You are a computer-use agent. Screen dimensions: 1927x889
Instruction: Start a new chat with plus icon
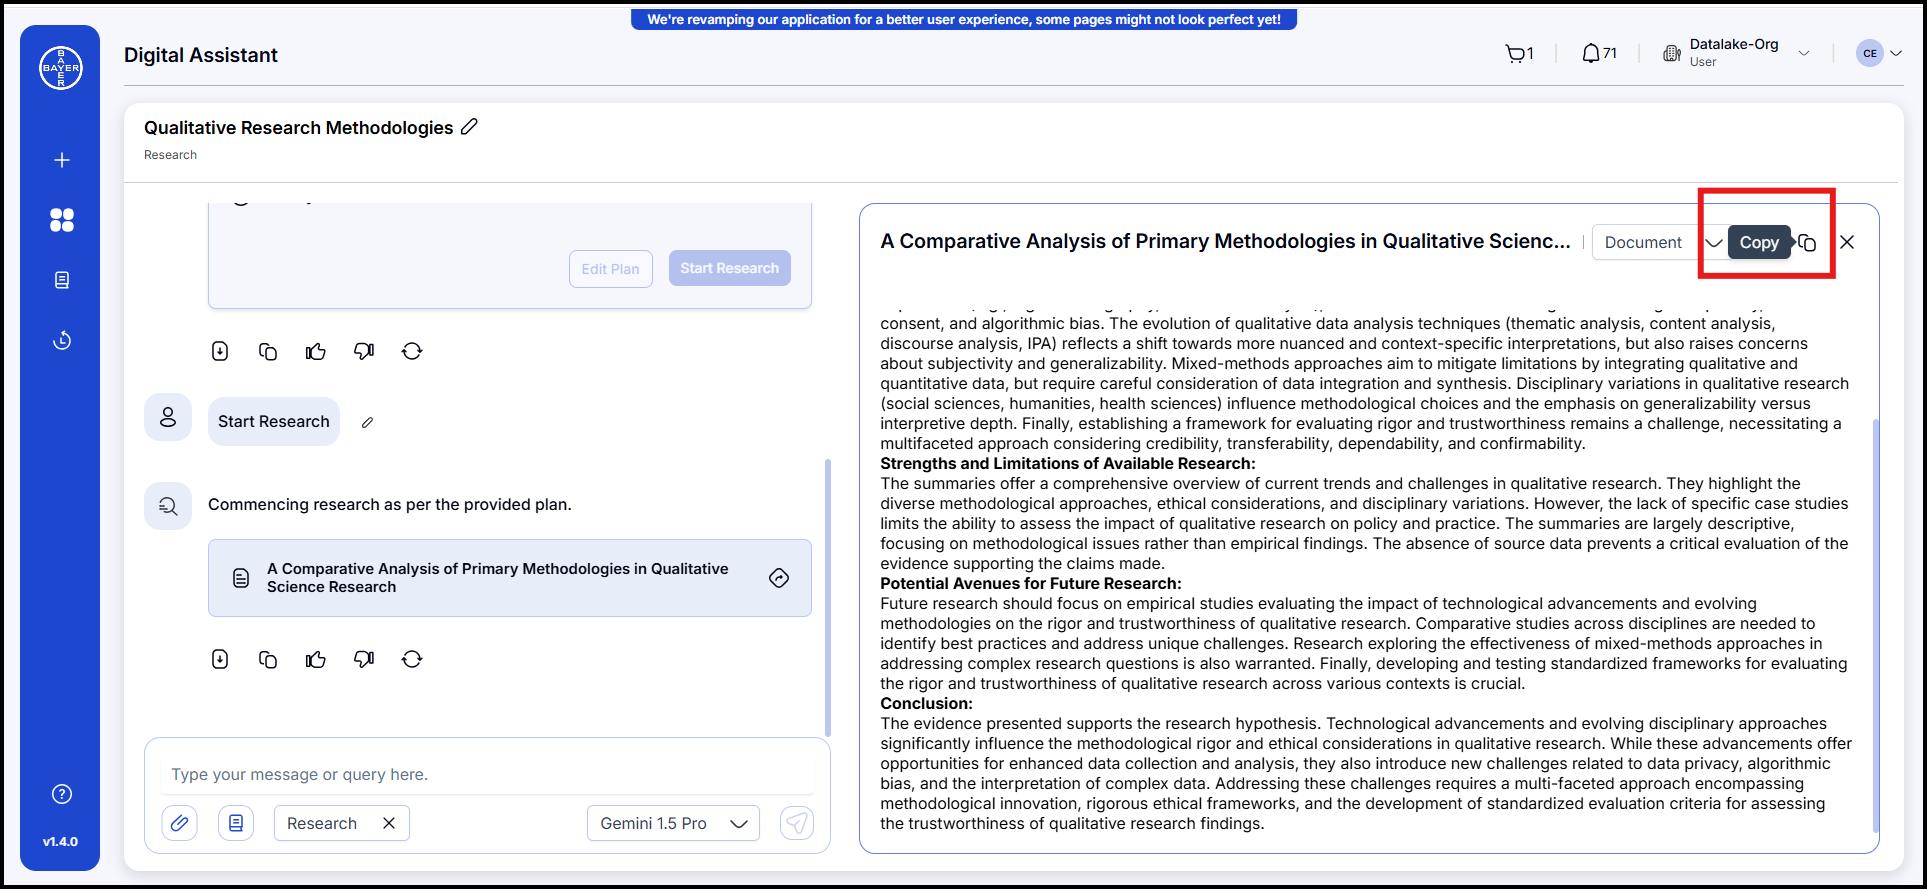click(62, 160)
